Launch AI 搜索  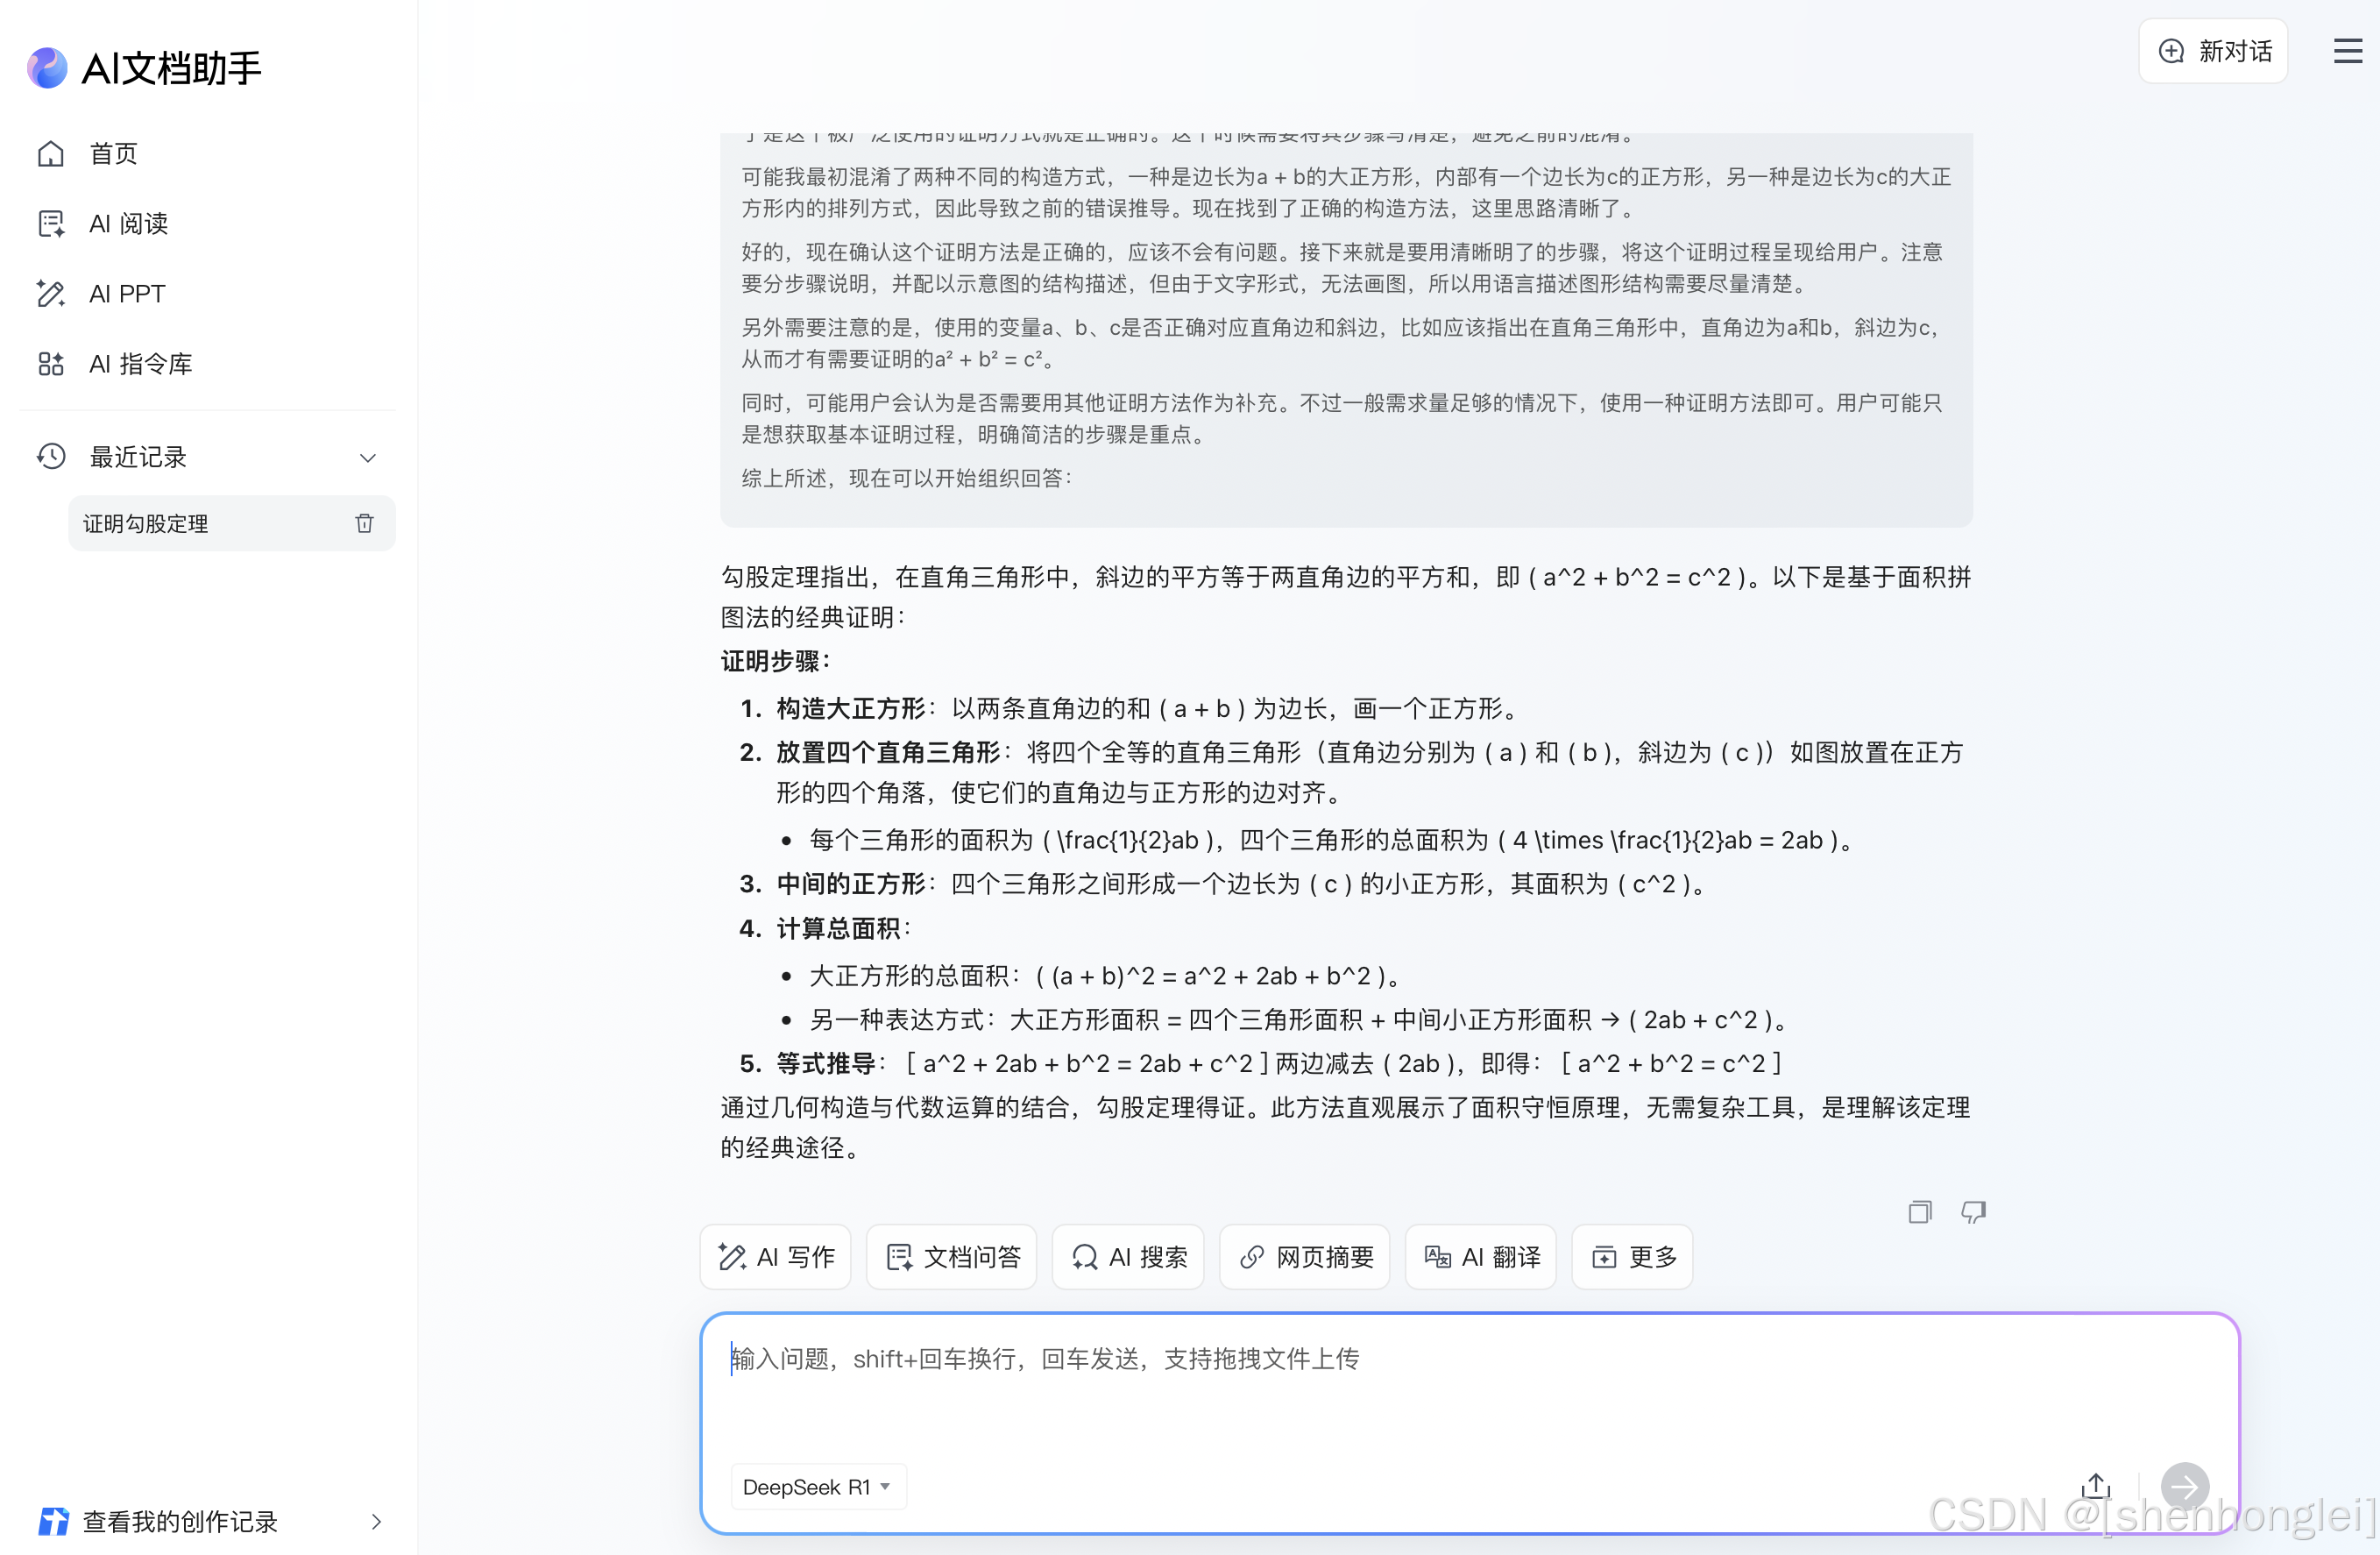[x=1128, y=1257]
